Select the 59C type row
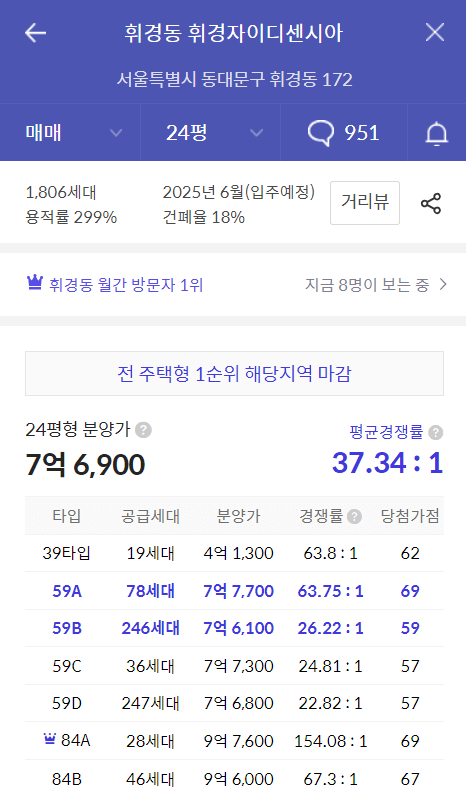 (x=234, y=665)
